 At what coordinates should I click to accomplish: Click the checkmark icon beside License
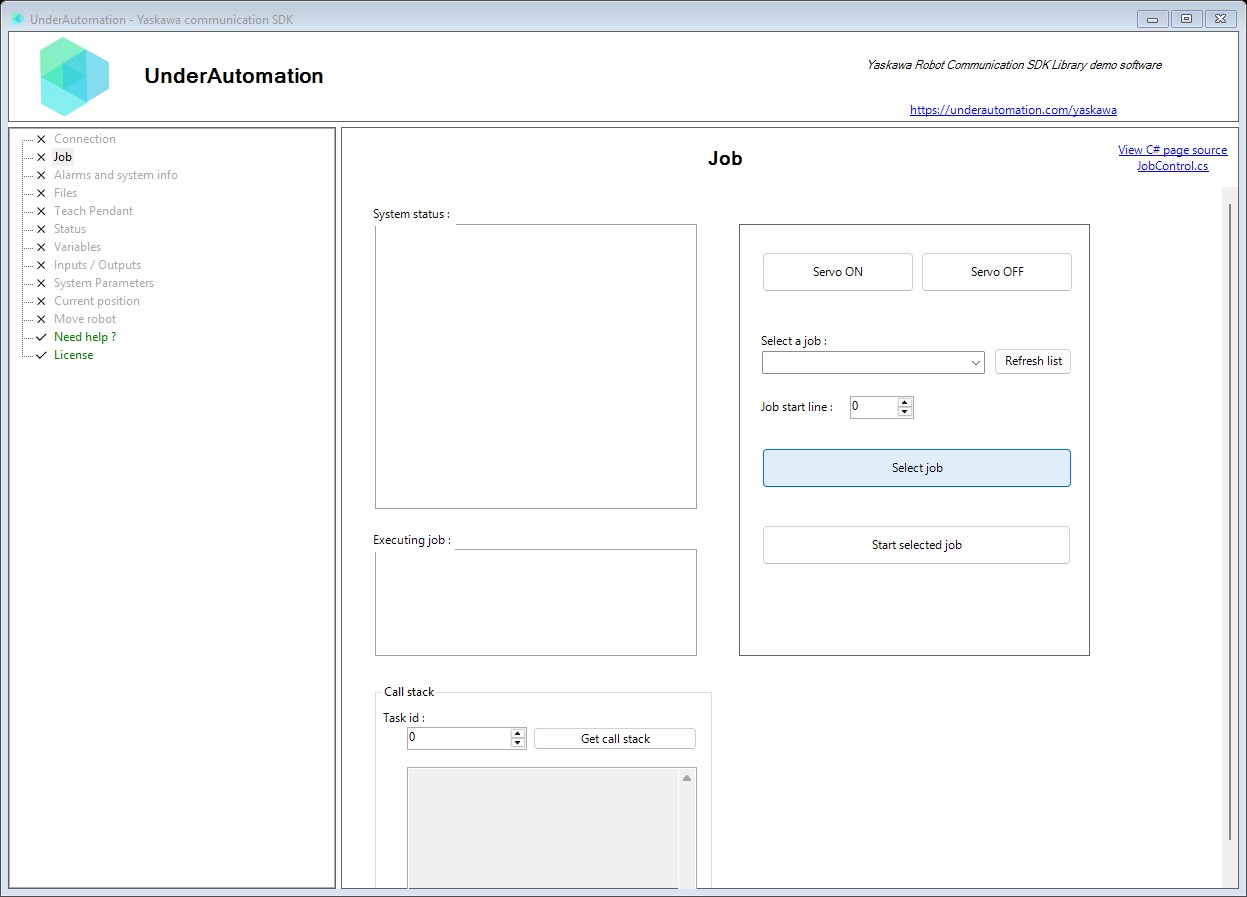[x=41, y=355]
